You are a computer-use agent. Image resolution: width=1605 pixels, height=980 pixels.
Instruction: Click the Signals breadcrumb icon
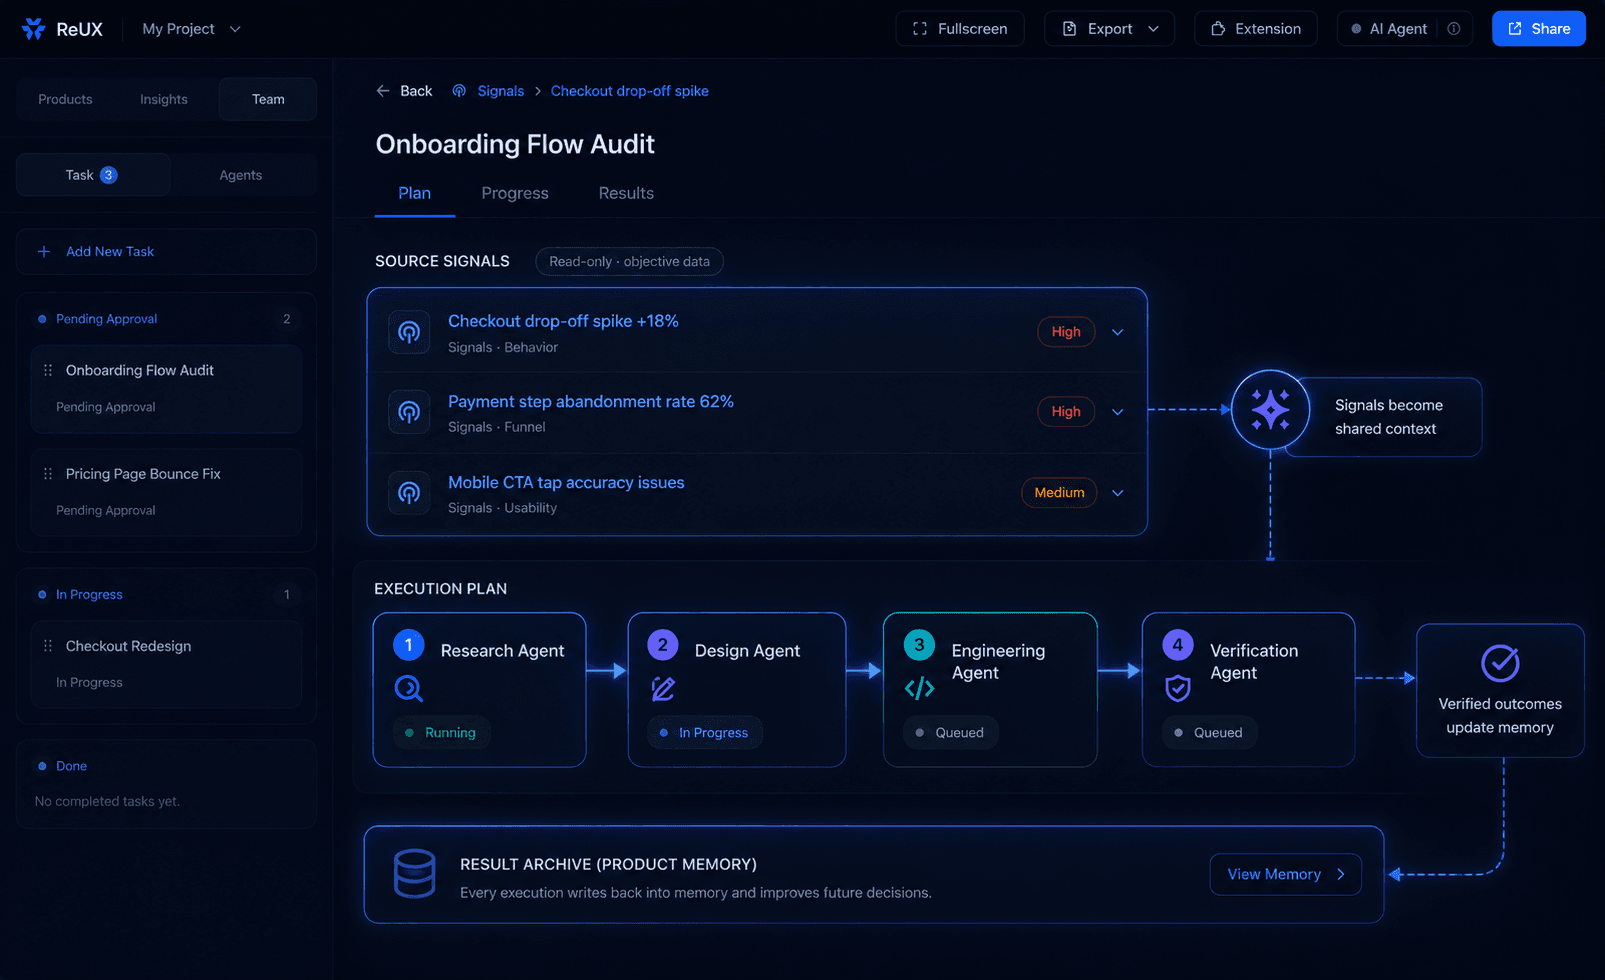(x=459, y=91)
